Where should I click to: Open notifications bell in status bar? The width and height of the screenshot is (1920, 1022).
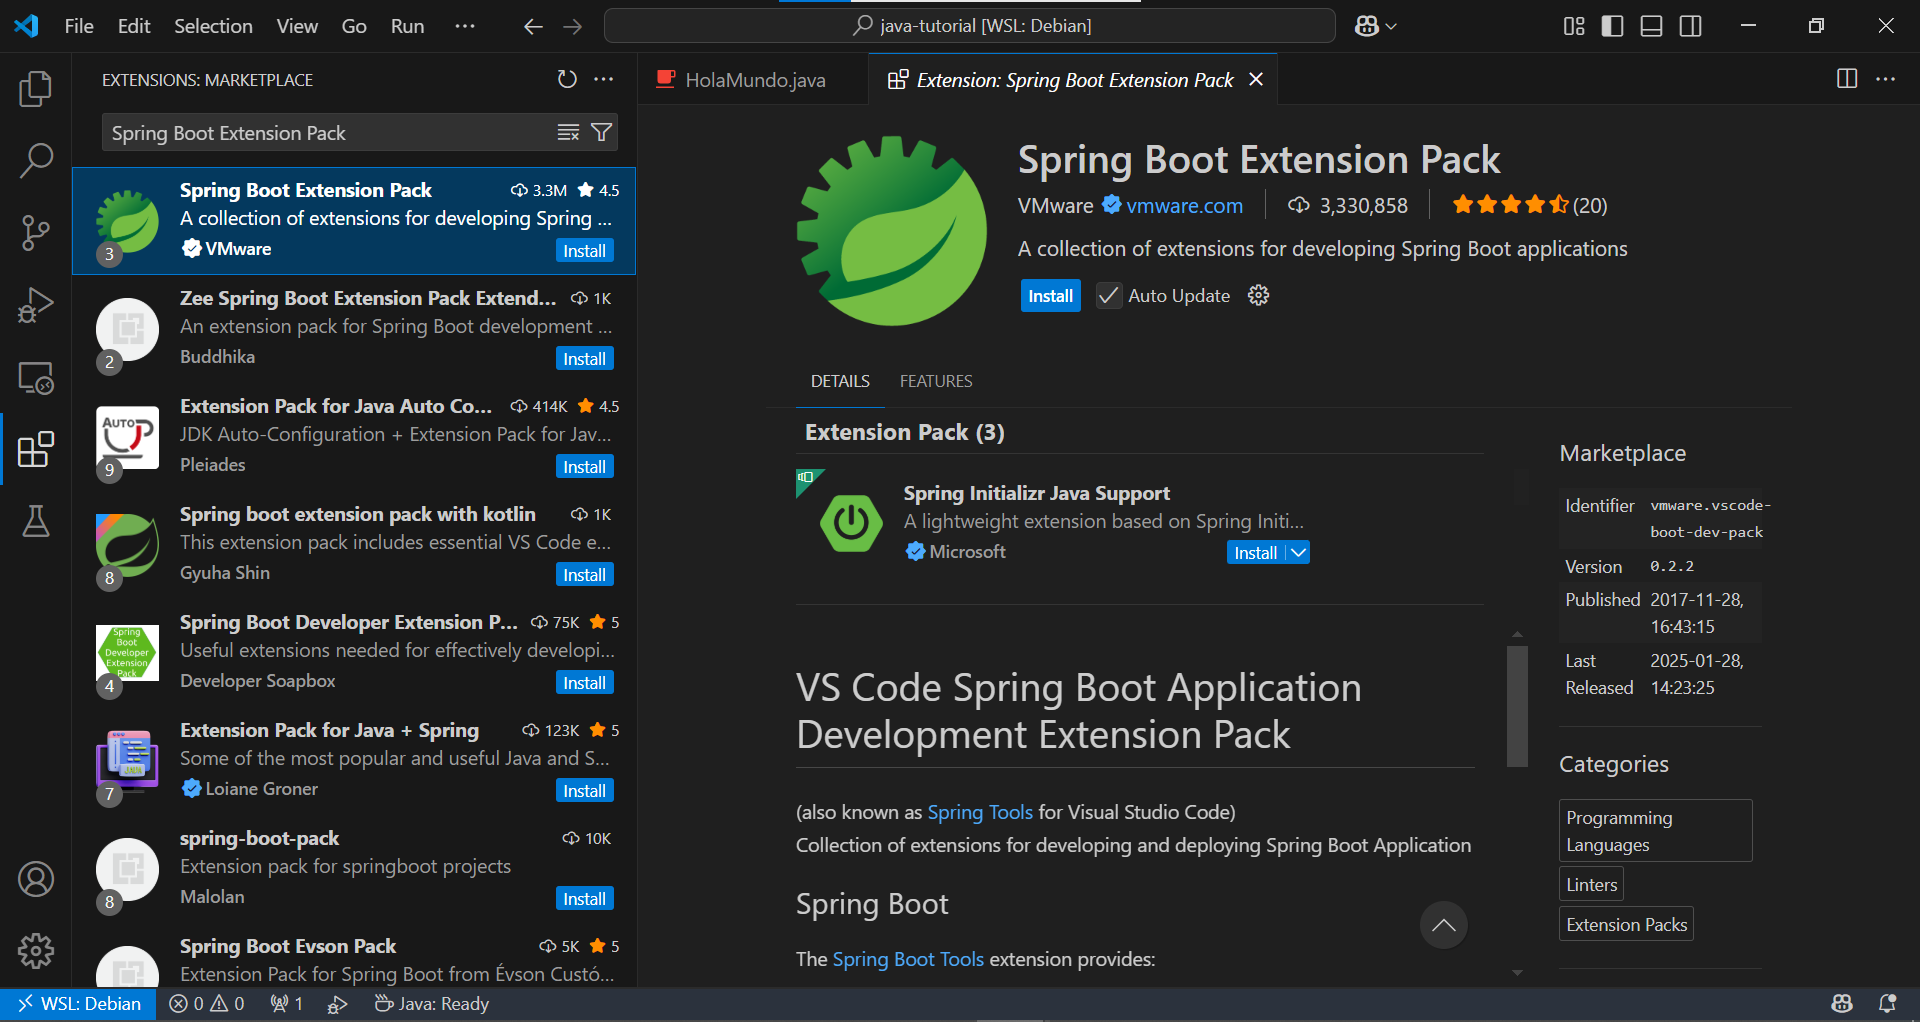1888,1004
